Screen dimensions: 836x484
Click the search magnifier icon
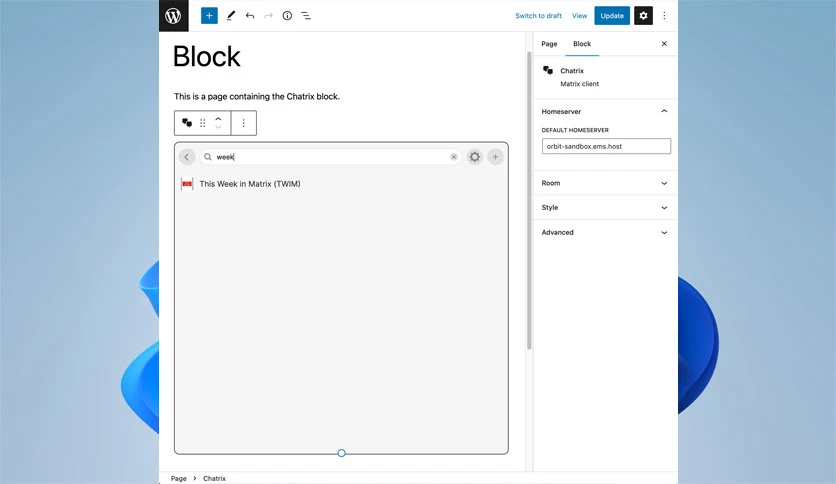(x=208, y=157)
